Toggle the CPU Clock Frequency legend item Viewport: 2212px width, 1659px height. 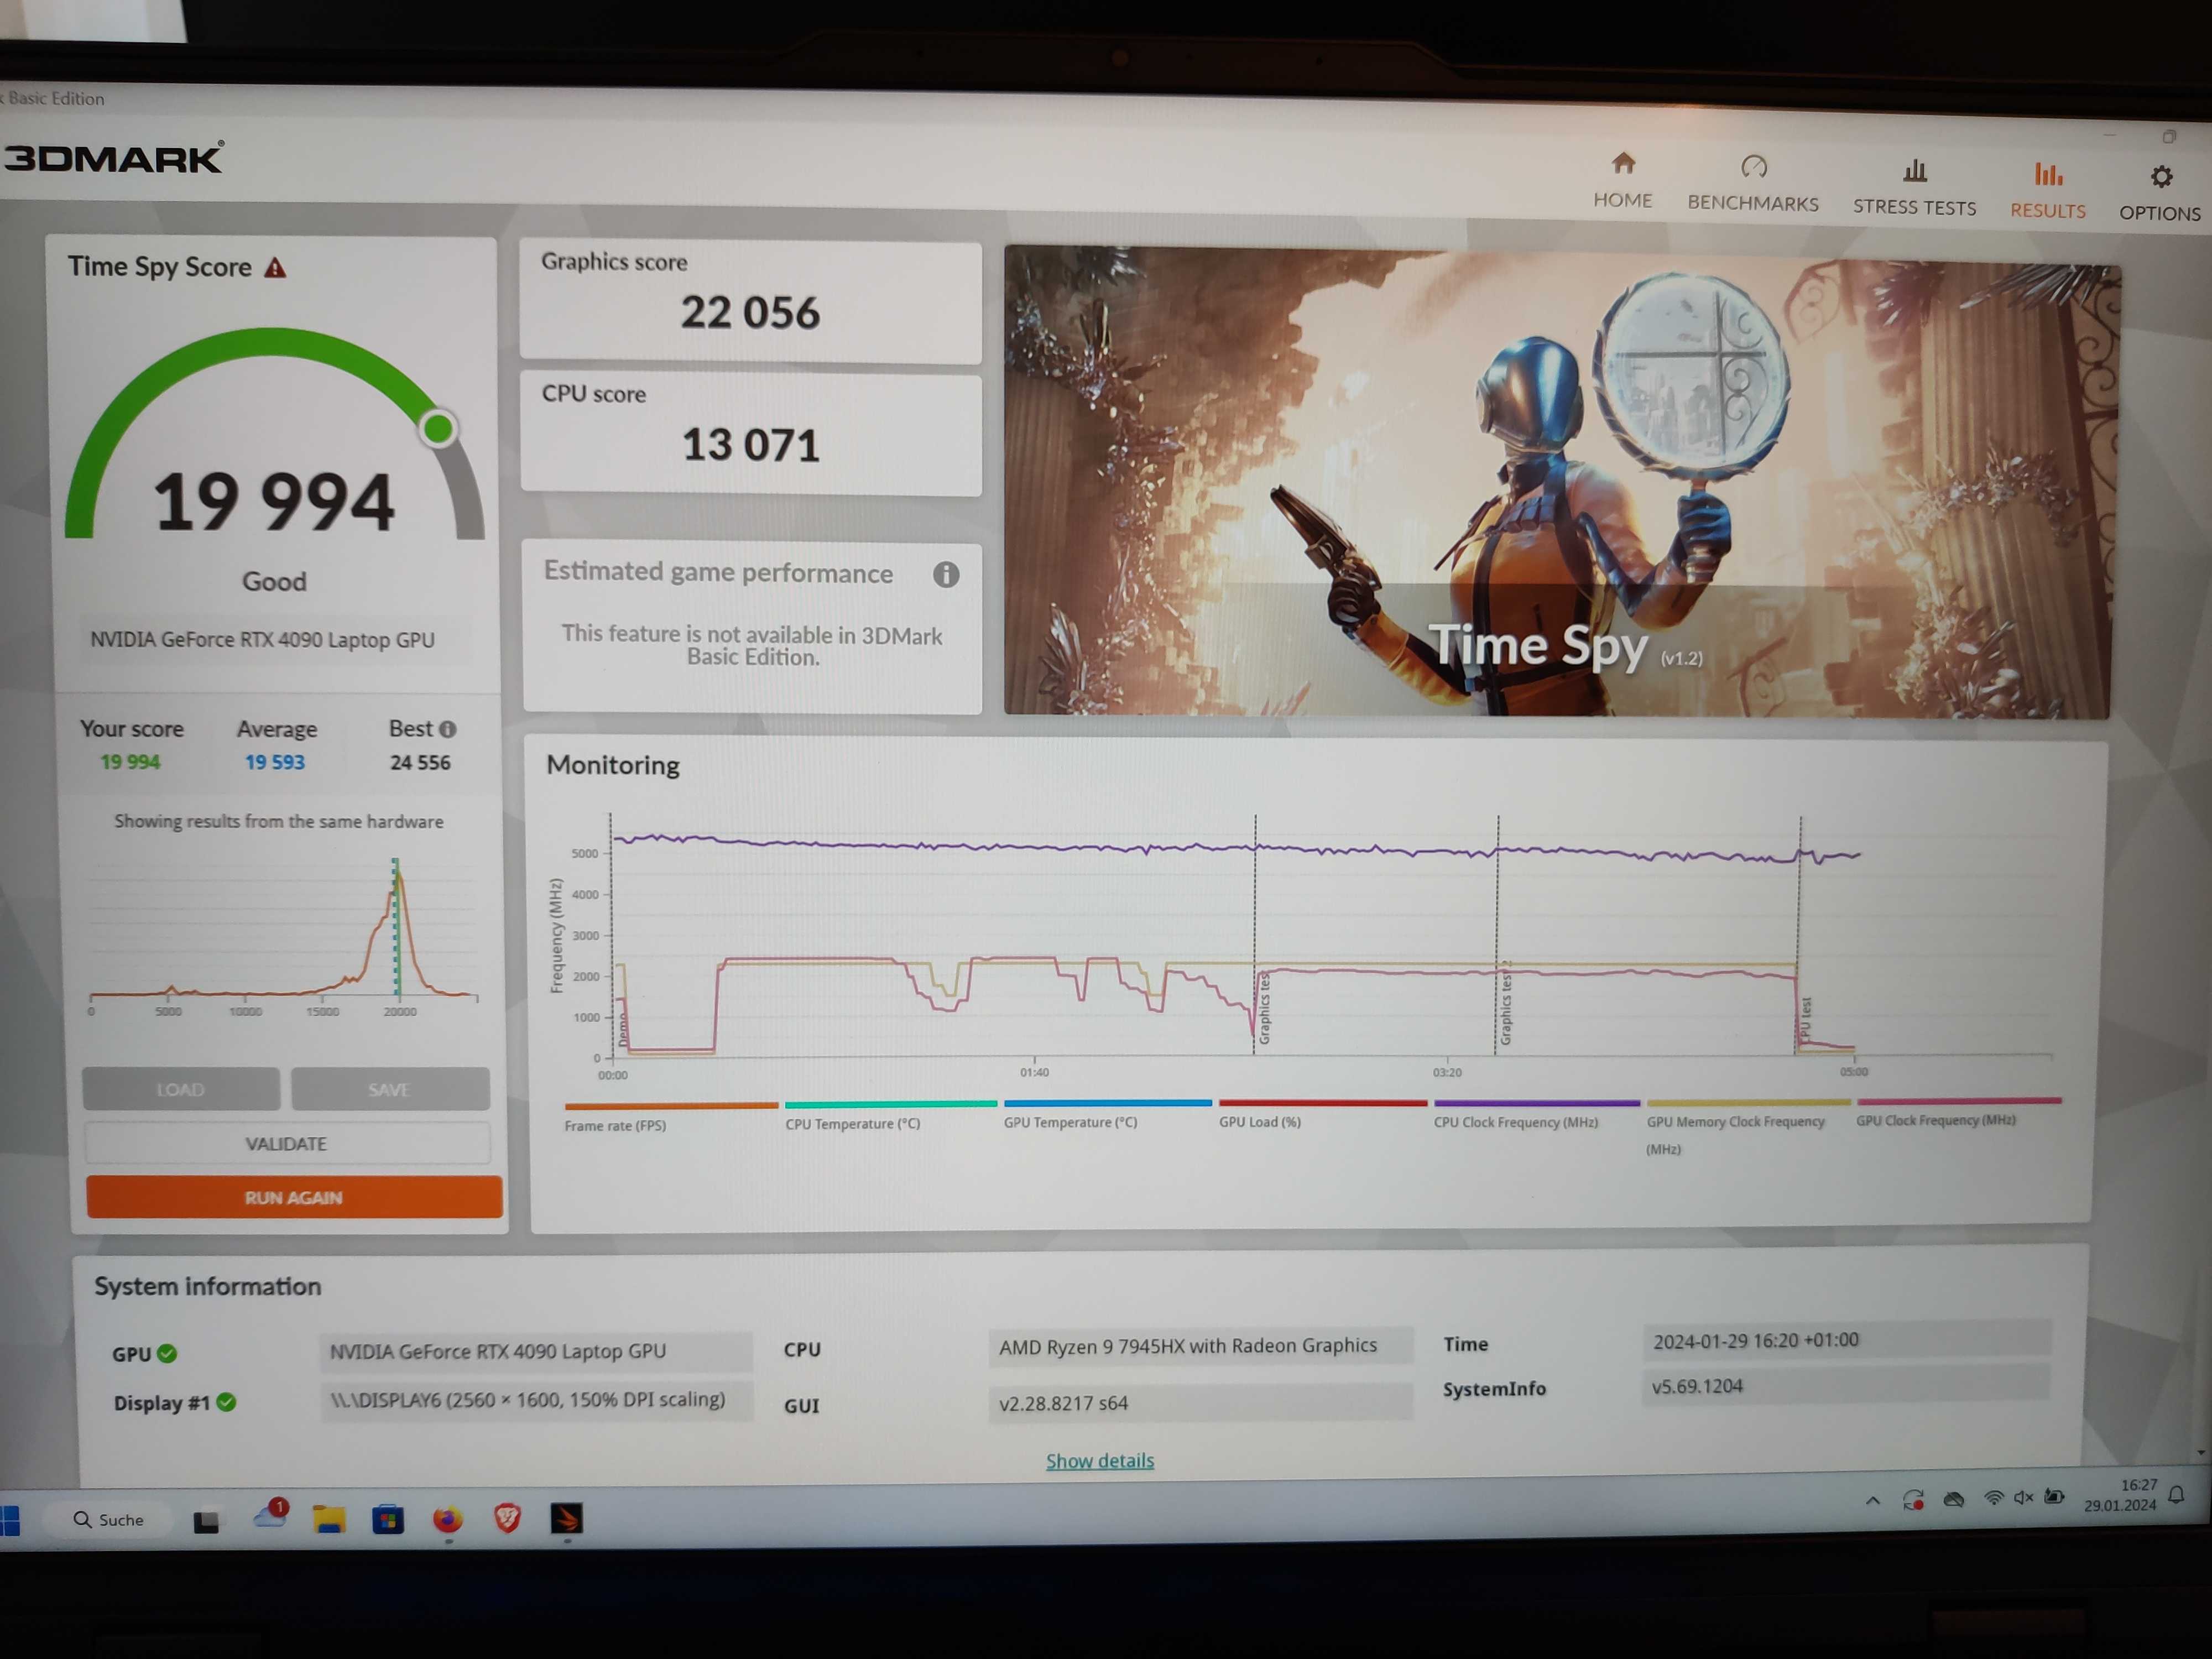click(1515, 1122)
